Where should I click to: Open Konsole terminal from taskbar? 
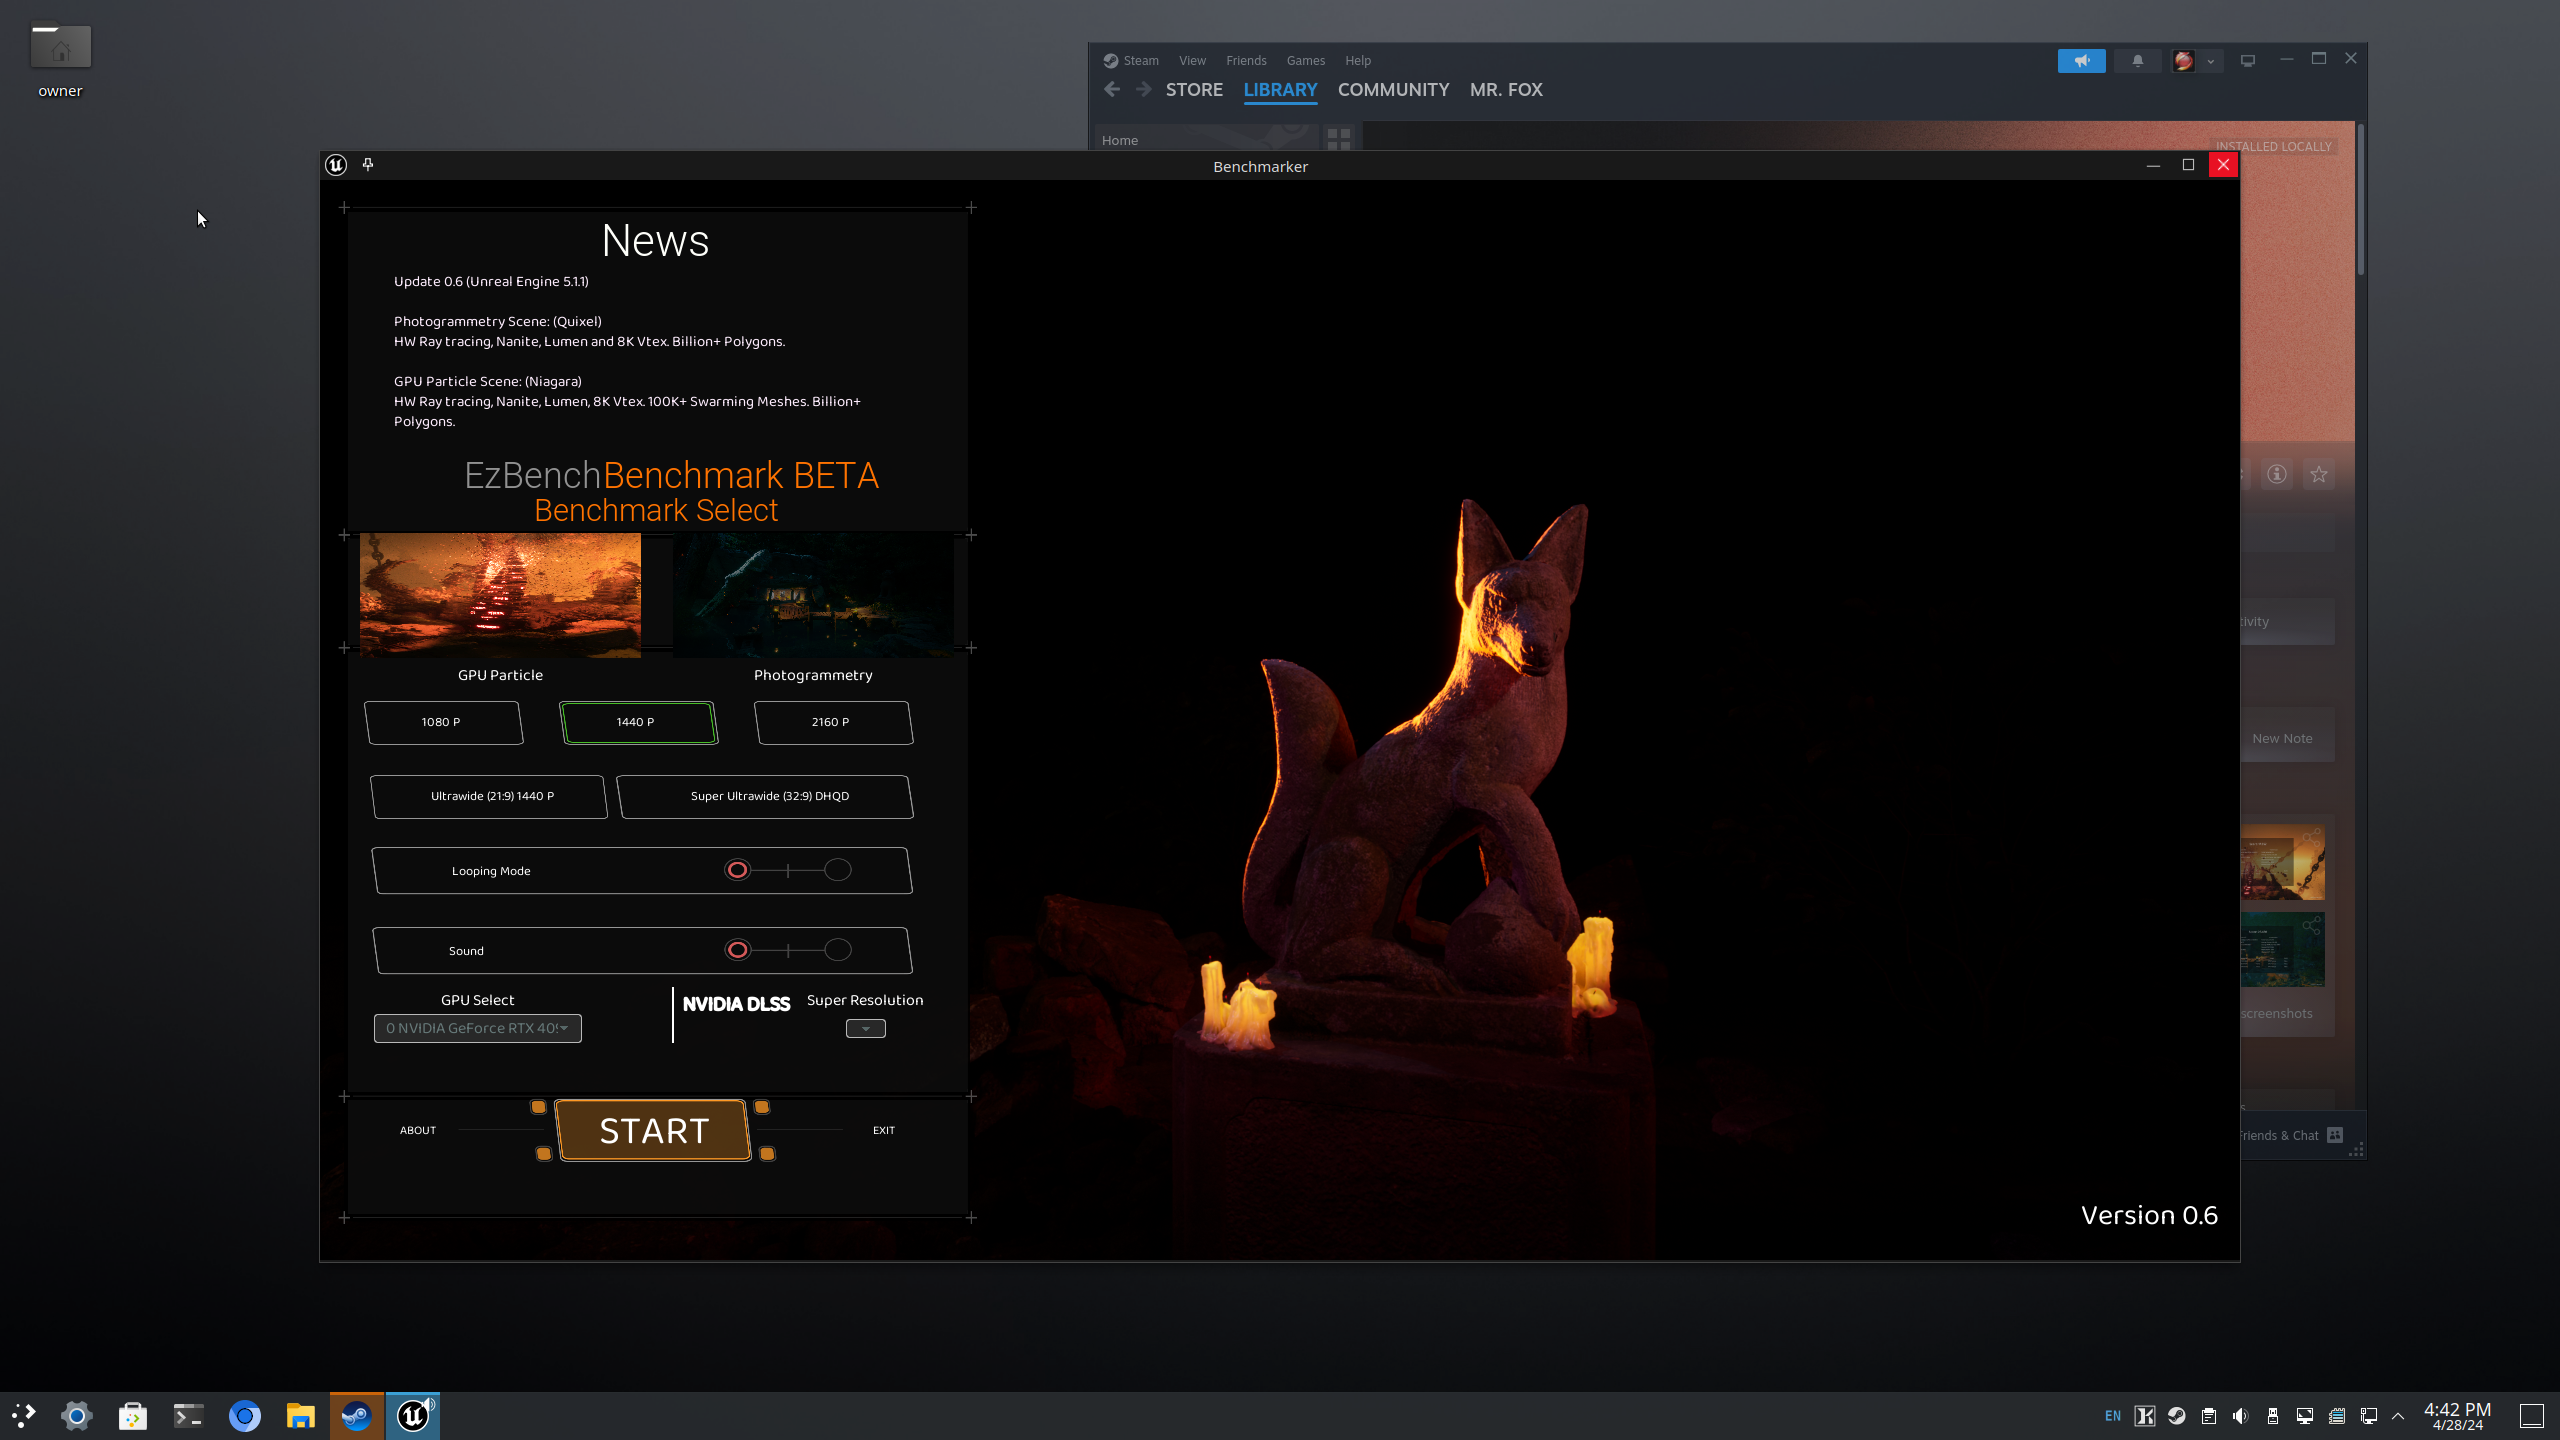coord(189,1416)
